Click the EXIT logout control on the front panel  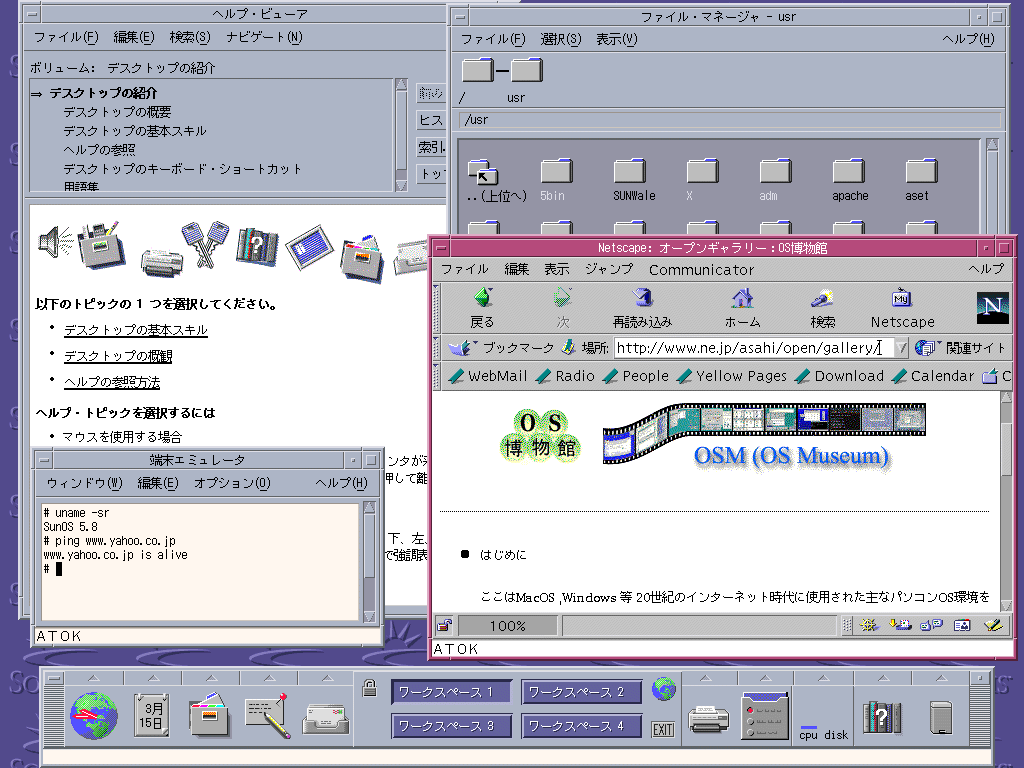click(663, 729)
